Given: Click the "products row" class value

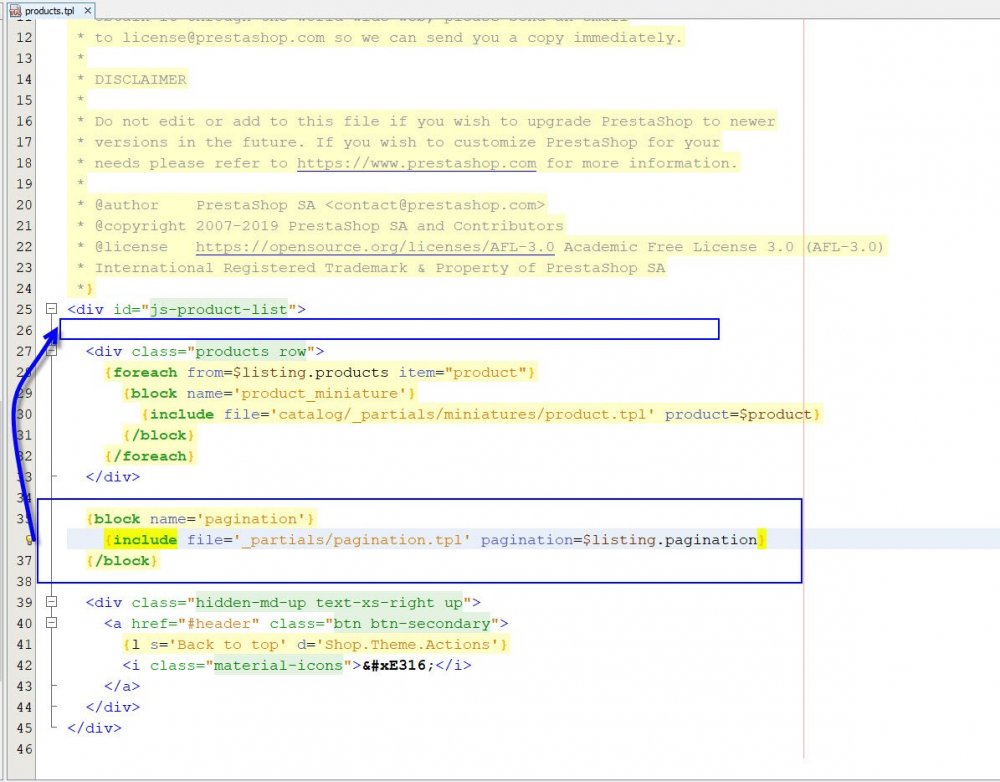Looking at the screenshot, I should pos(251,351).
